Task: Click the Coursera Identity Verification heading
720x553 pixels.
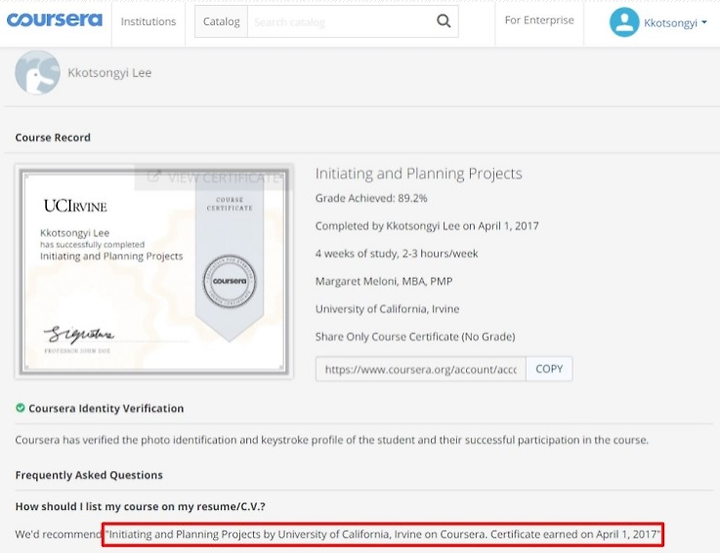Action: 106,408
